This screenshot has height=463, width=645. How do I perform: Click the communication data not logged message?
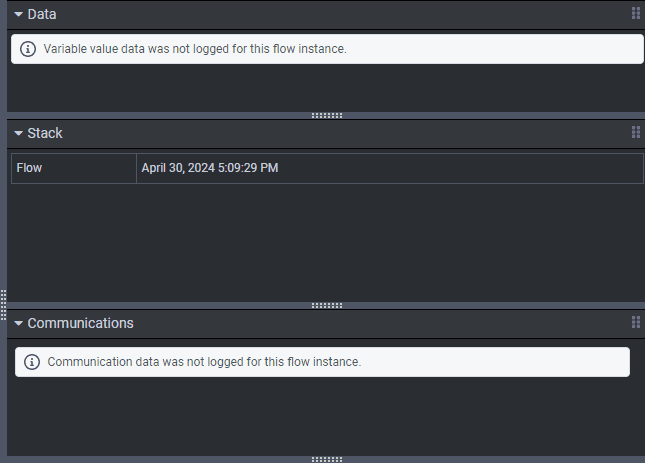click(x=204, y=362)
